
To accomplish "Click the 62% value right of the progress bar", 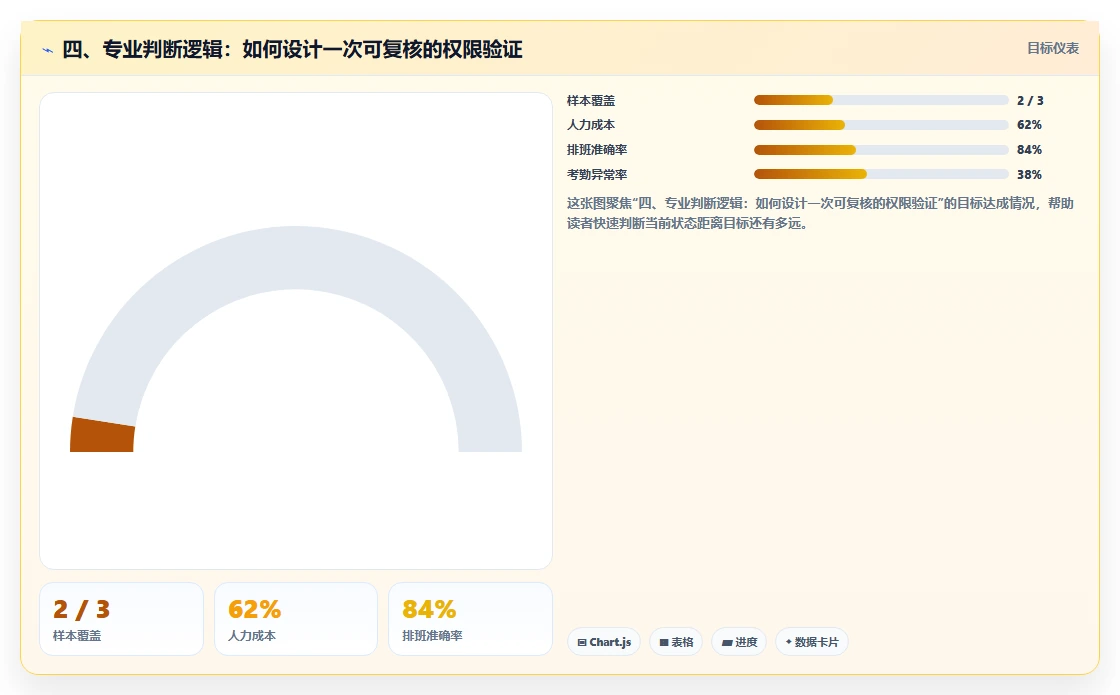I will coord(1029,125).
